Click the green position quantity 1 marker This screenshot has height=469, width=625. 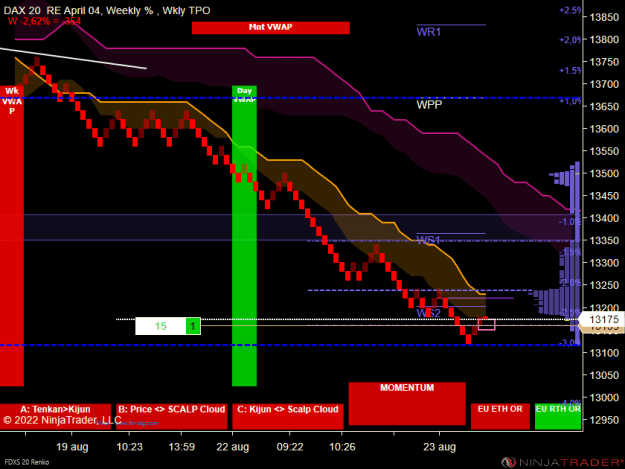tap(193, 326)
